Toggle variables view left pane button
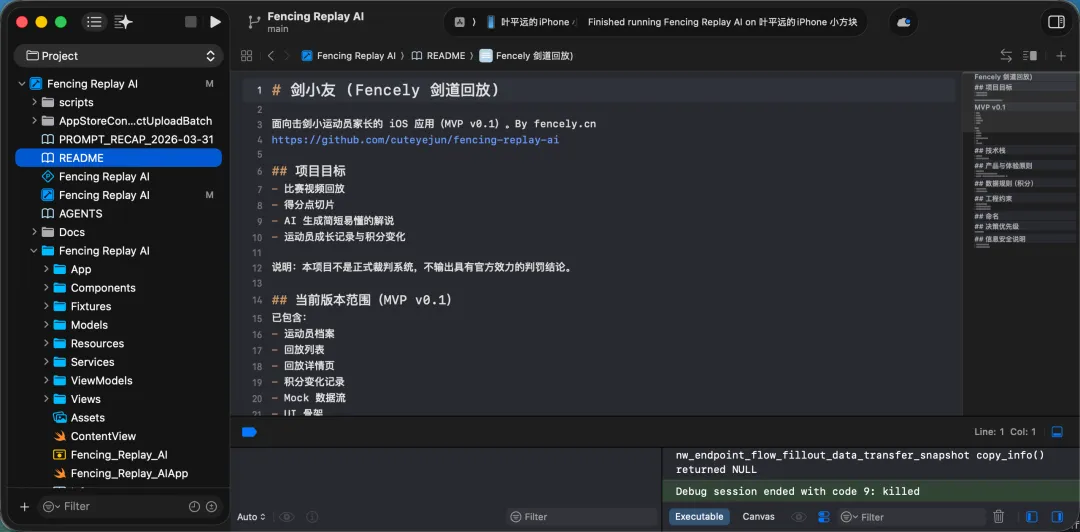This screenshot has height=532, width=1080. [x=1032, y=517]
